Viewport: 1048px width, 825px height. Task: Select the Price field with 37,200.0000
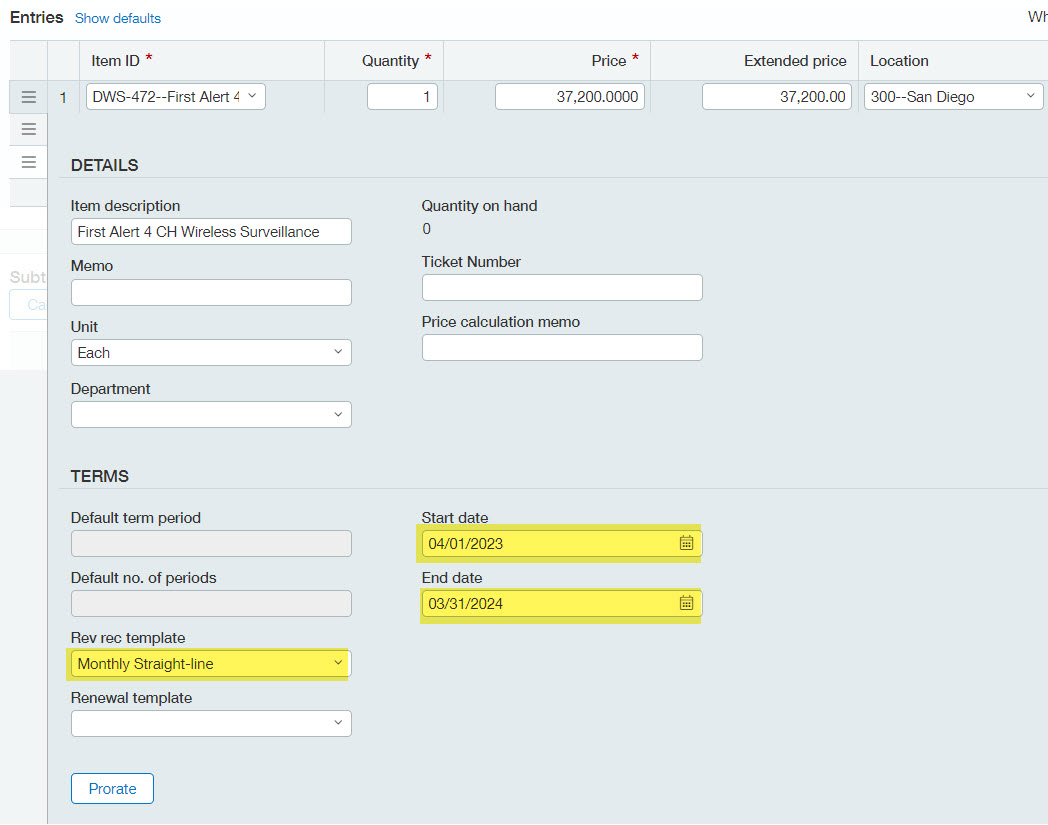click(570, 97)
